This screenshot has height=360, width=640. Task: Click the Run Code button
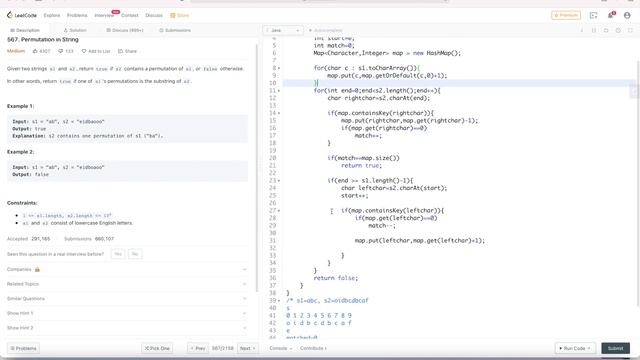[x=575, y=348]
